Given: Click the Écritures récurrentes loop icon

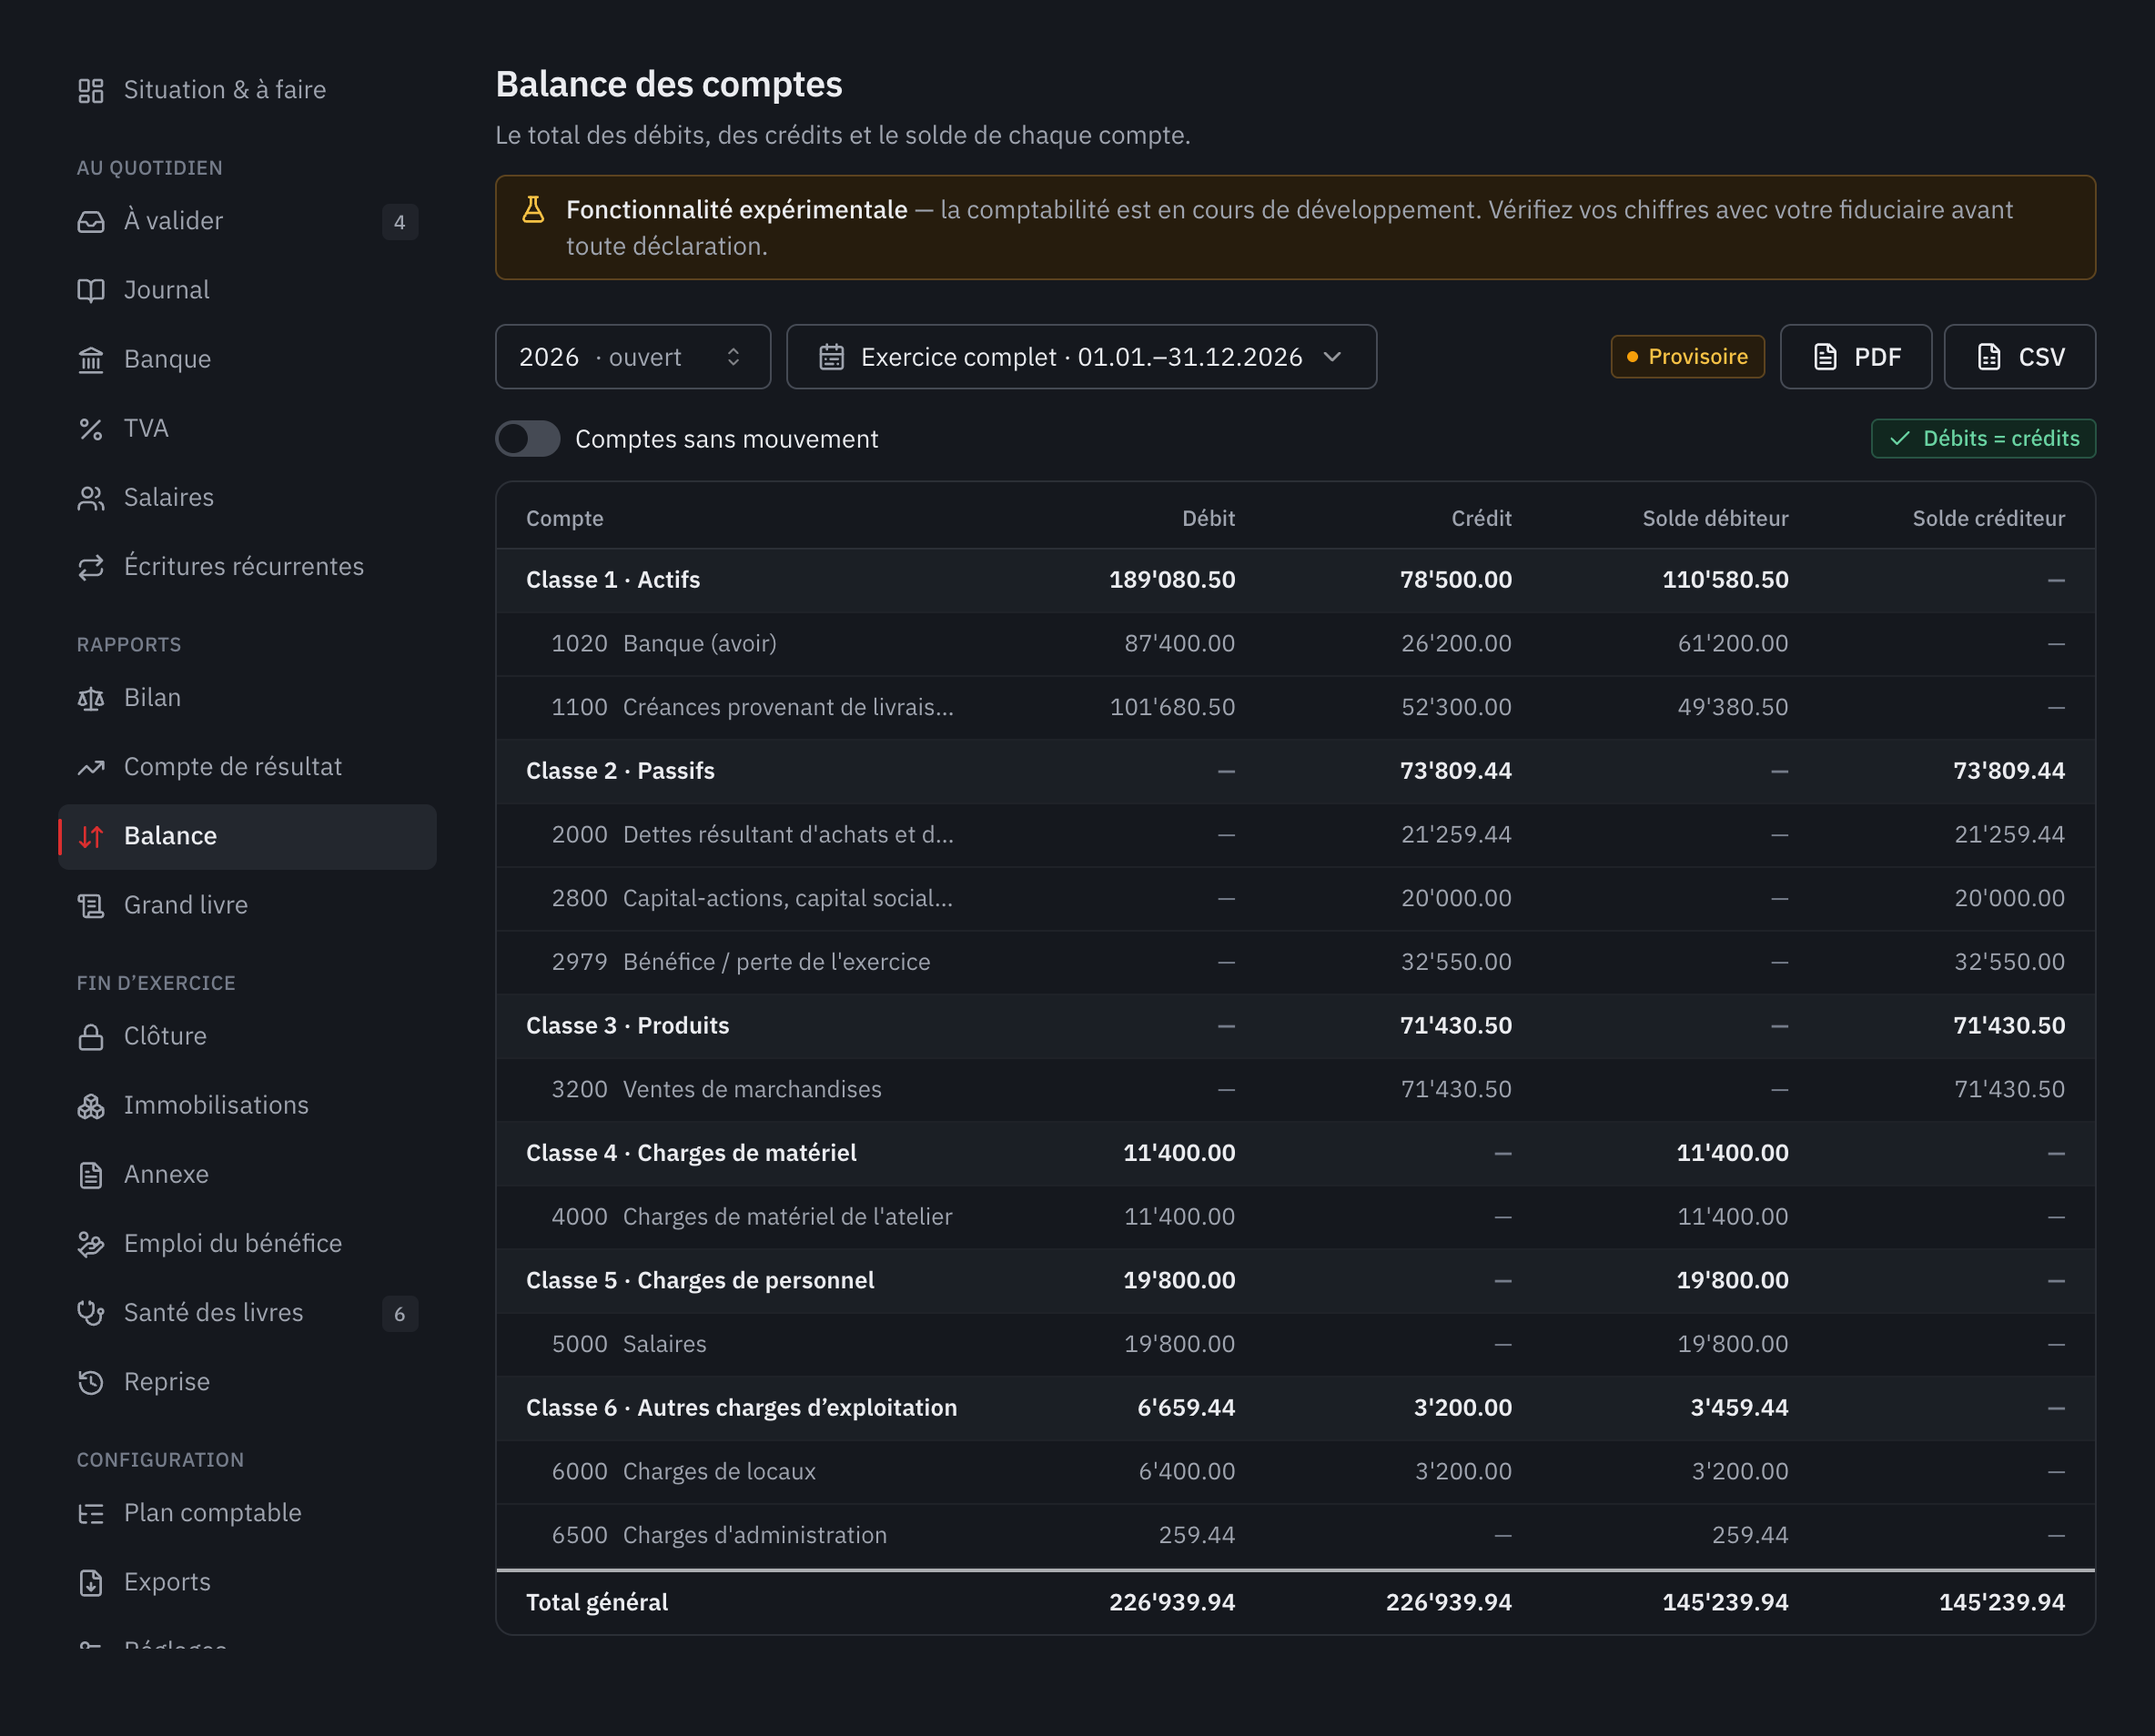Looking at the screenshot, I should pyautogui.click(x=91, y=567).
